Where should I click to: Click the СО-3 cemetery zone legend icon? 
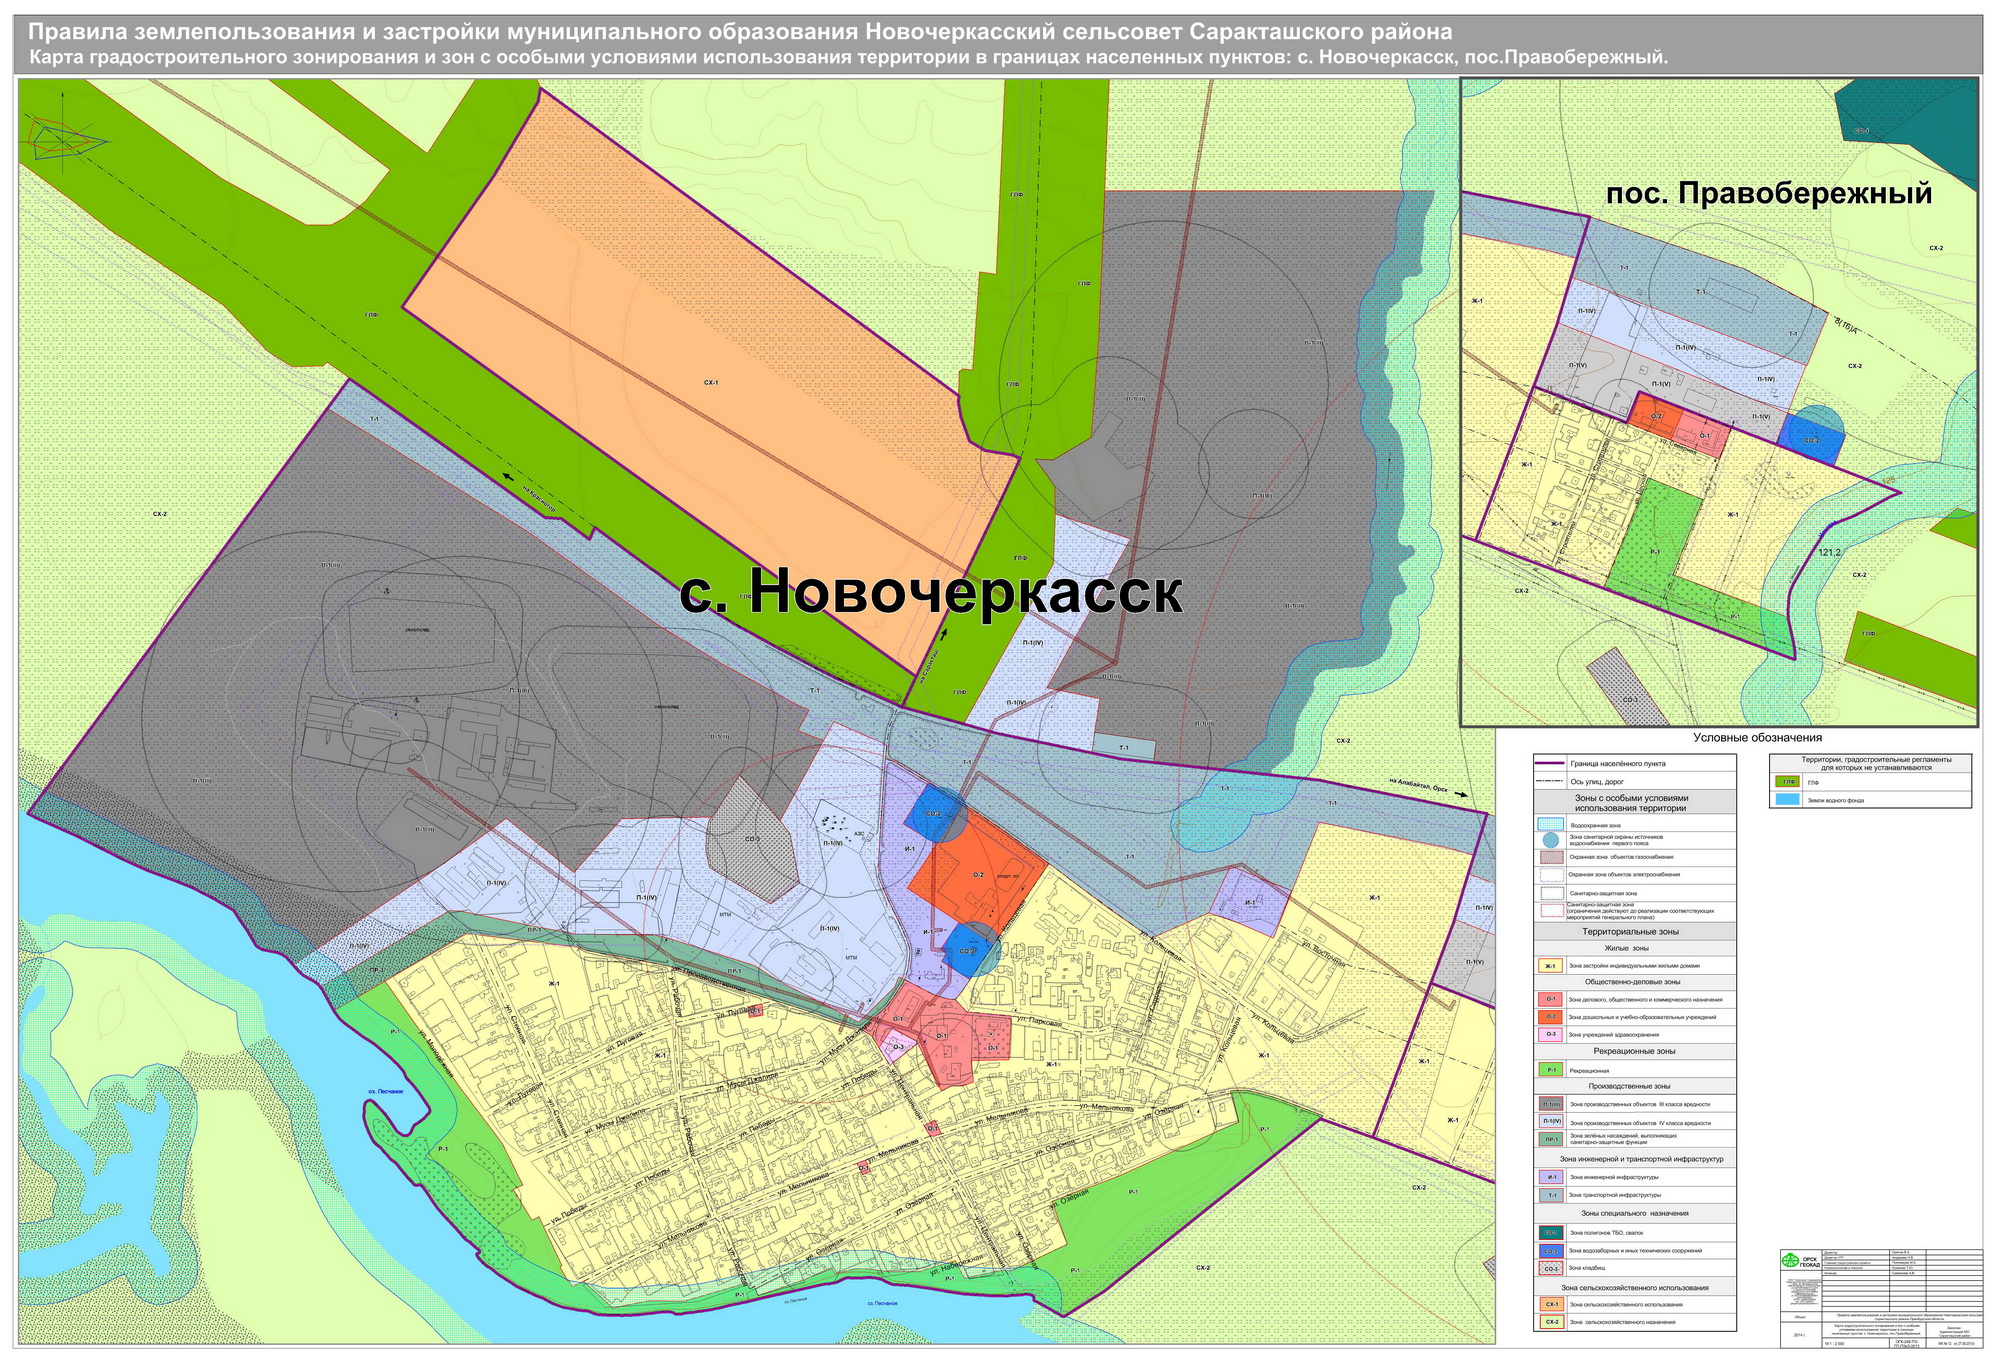[1551, 1268]
